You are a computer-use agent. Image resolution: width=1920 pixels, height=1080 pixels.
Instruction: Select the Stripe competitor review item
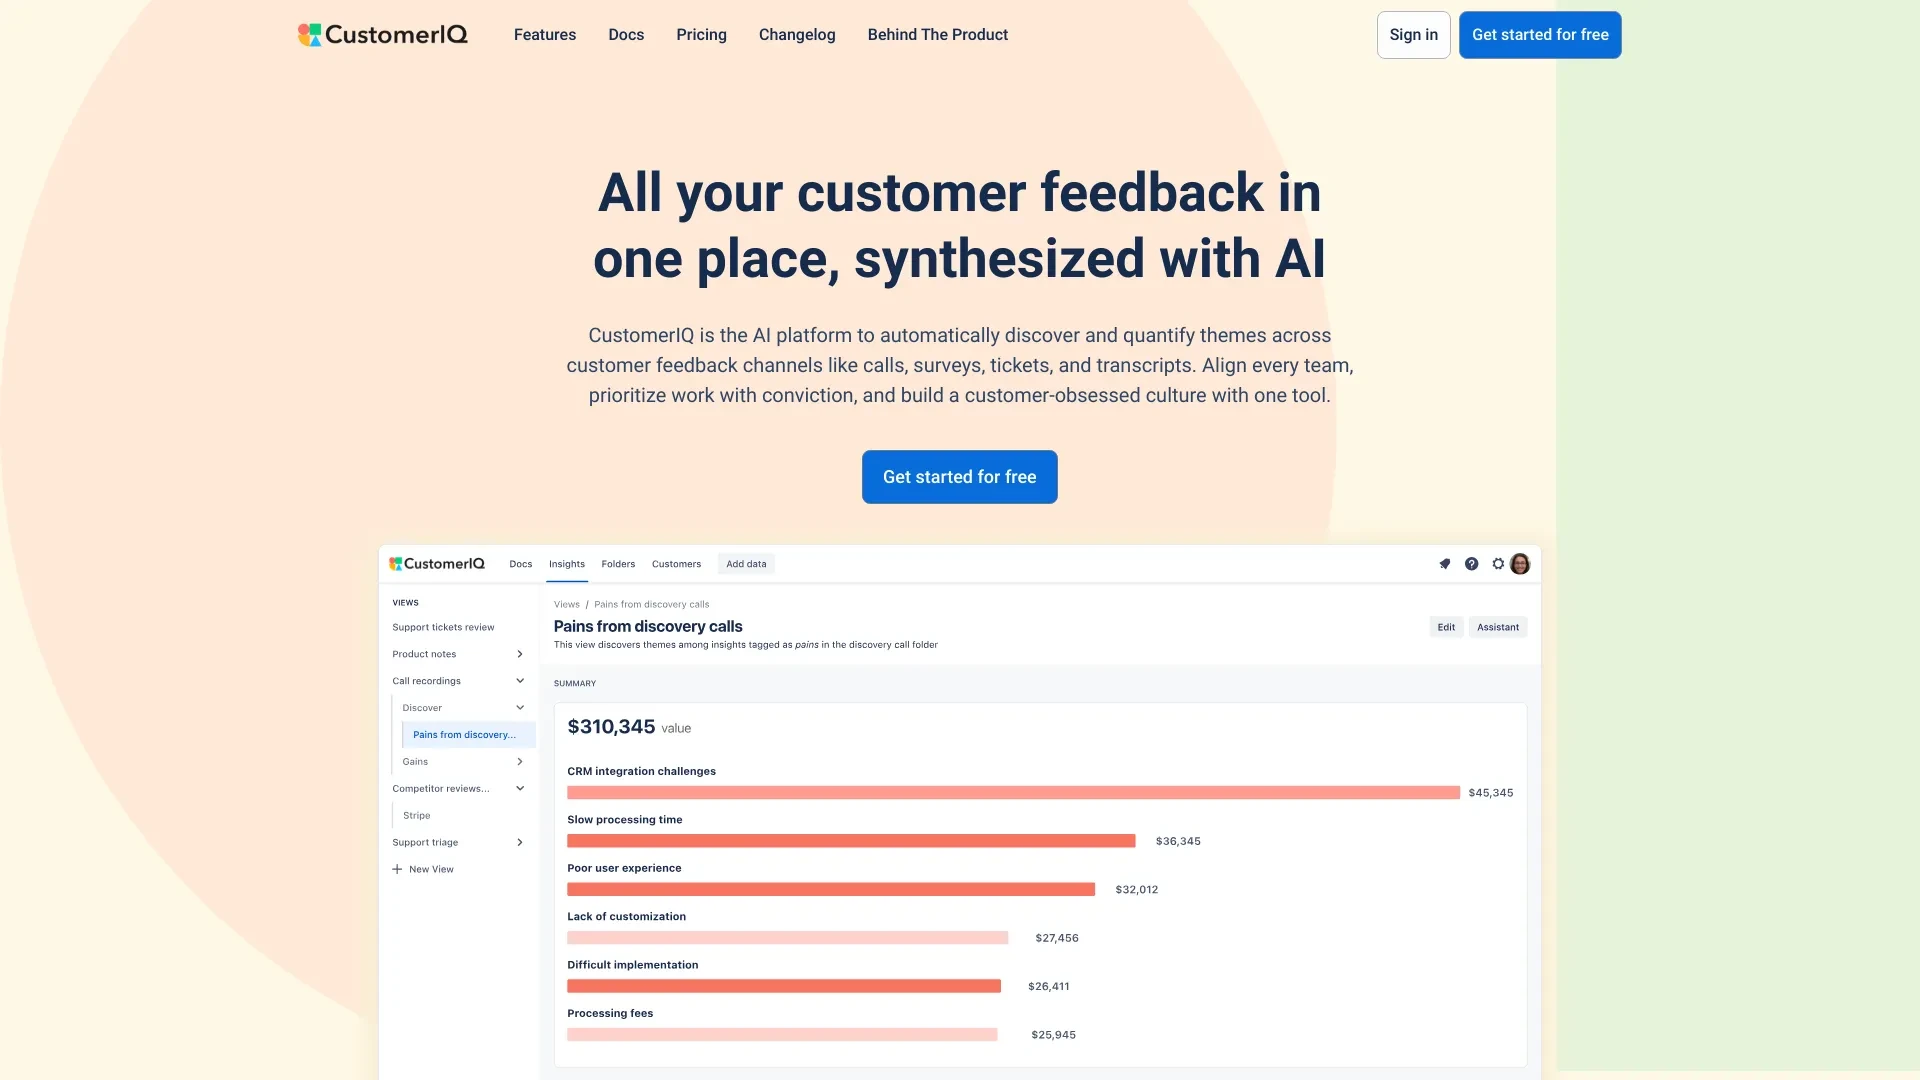tap(415, 815)
